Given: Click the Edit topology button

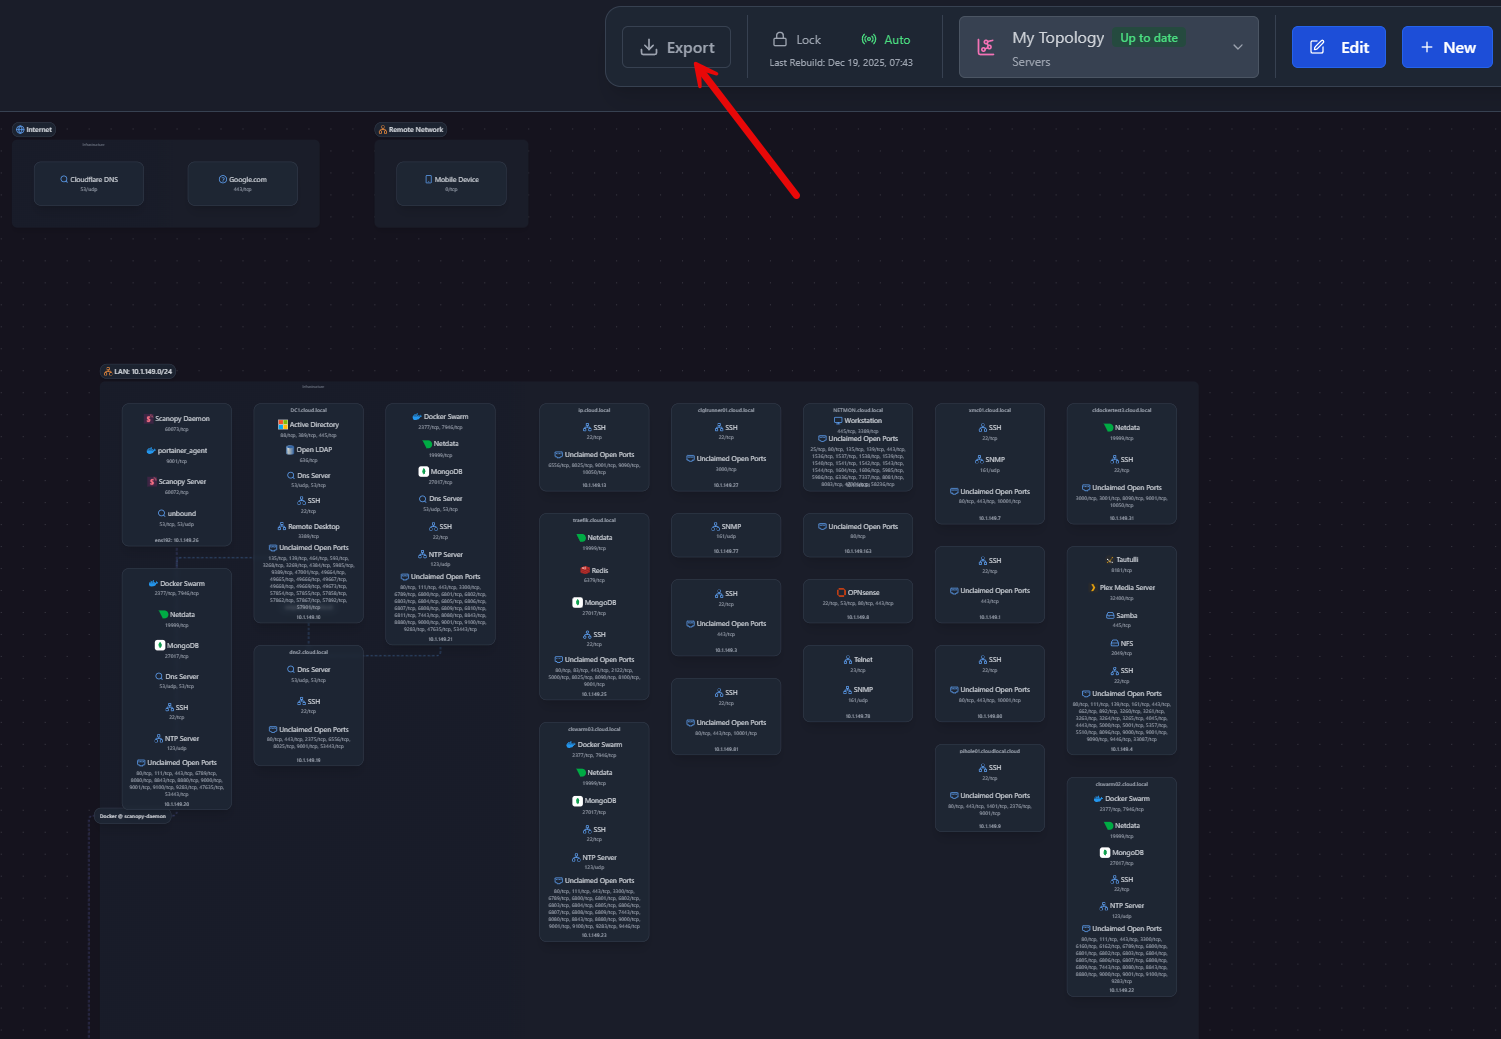Looking at the screenshot, I should pyautogui.click(x=1338, y=47).
